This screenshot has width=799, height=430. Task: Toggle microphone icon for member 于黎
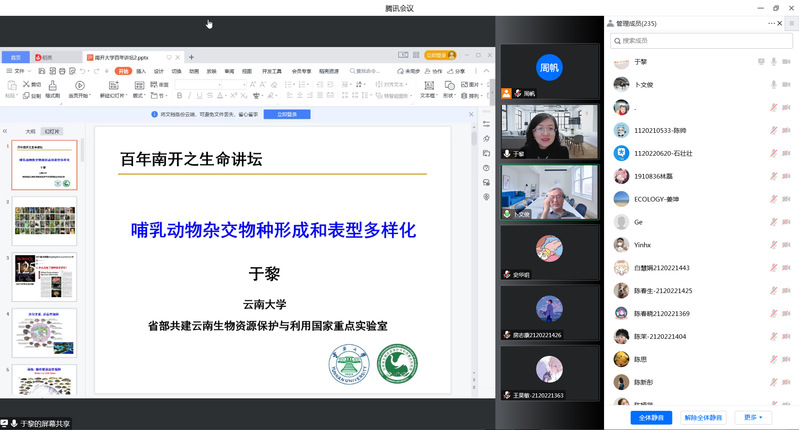pos(773,62)
